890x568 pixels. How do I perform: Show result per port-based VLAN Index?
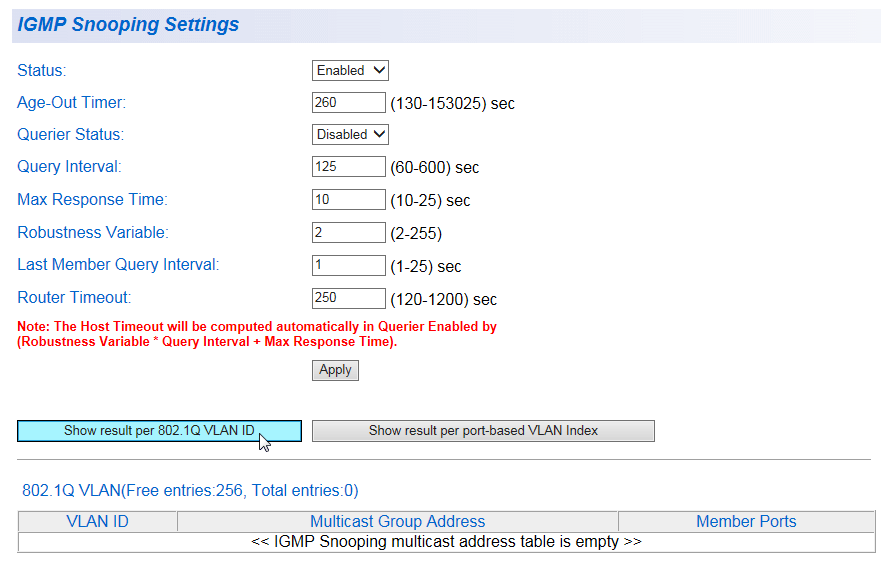pyautogui.click(x=483, y=431)
